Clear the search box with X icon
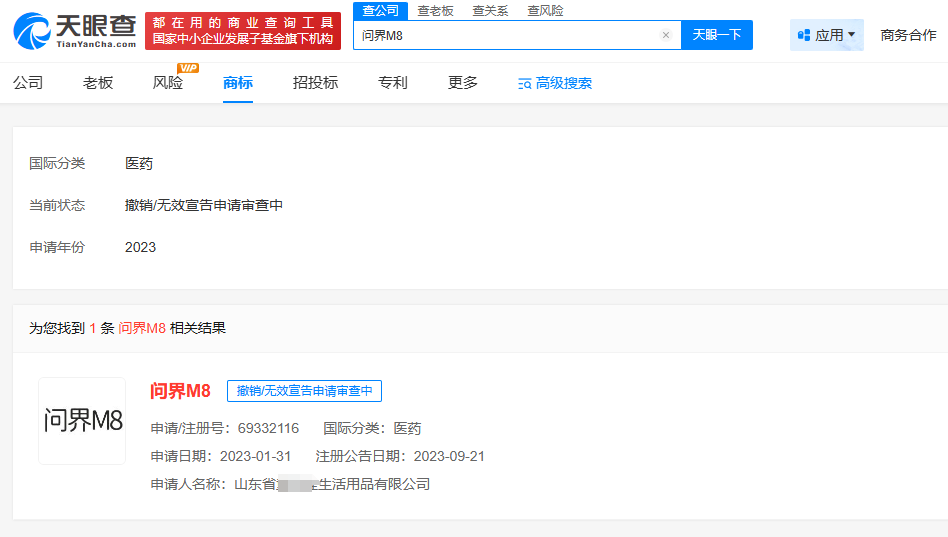The width and height of the screenshot is (948, 537). (666, 35)
